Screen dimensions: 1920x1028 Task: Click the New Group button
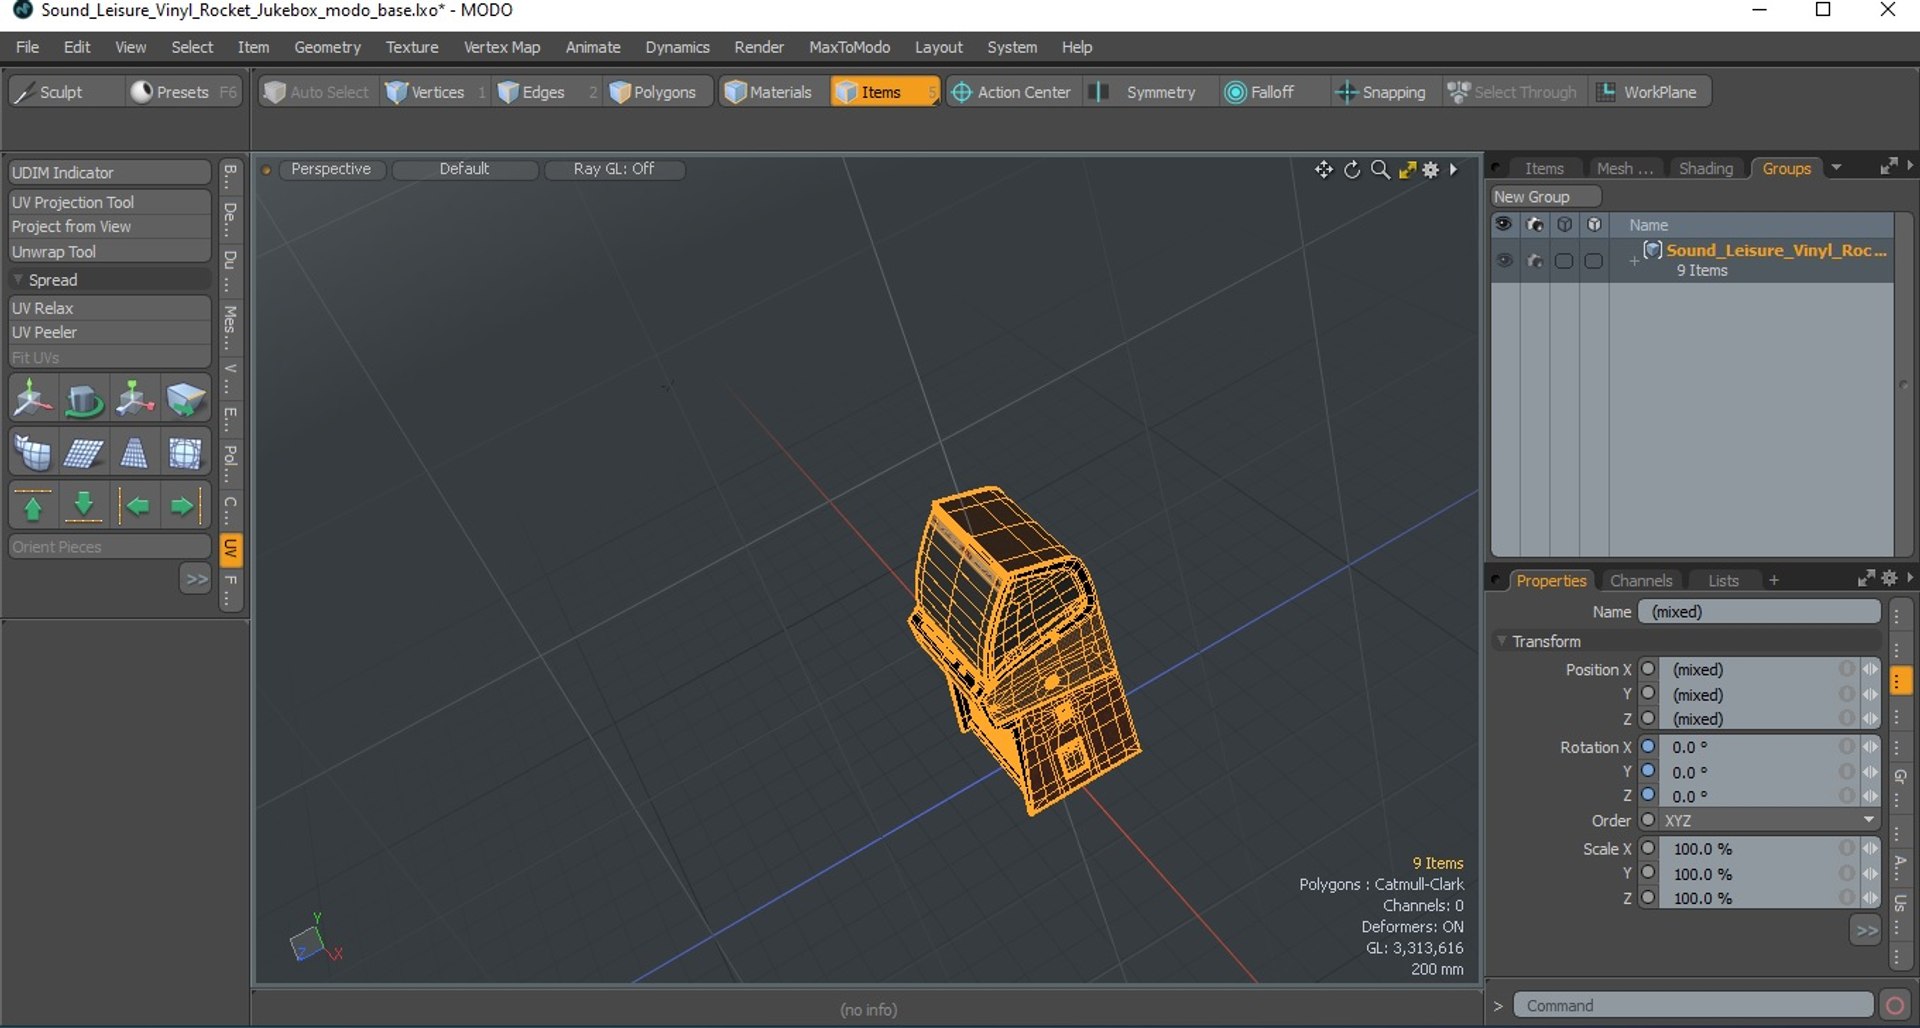[1545, 197]
